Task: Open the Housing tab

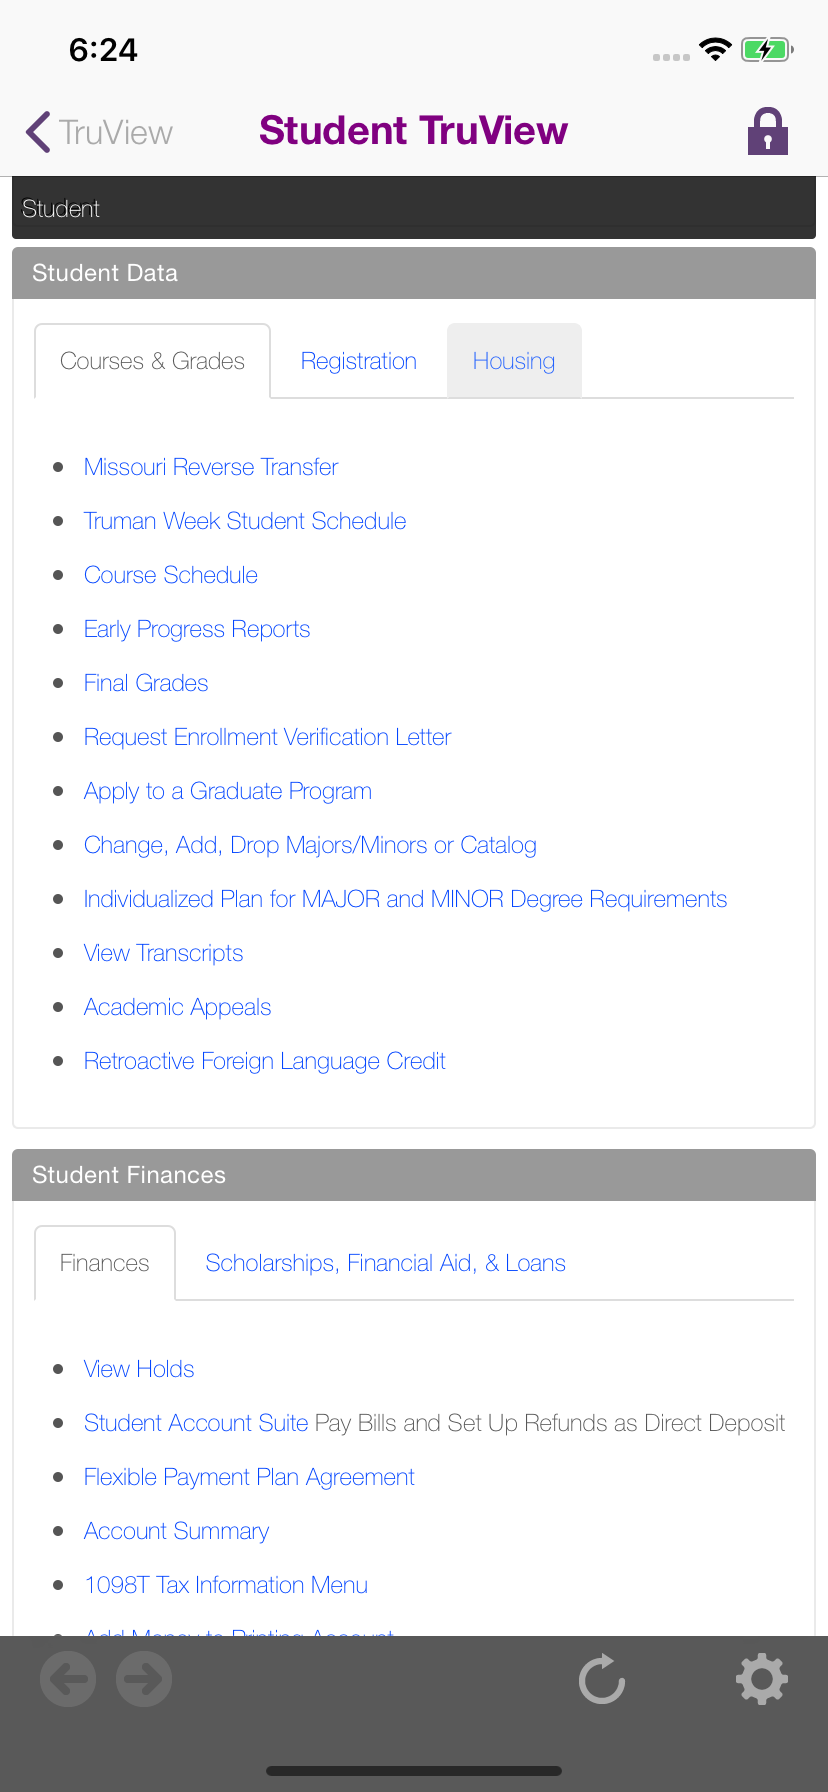Action: [x=513, y=361]
